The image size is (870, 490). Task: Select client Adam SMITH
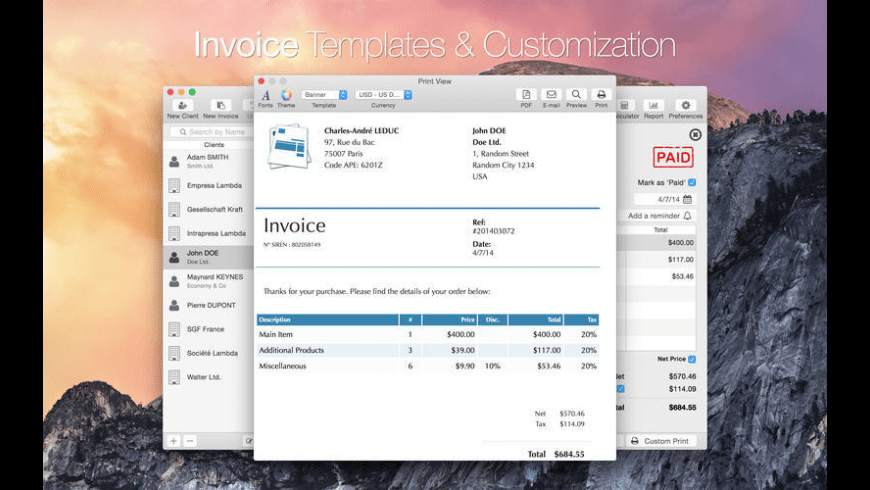tap(209, 161)
